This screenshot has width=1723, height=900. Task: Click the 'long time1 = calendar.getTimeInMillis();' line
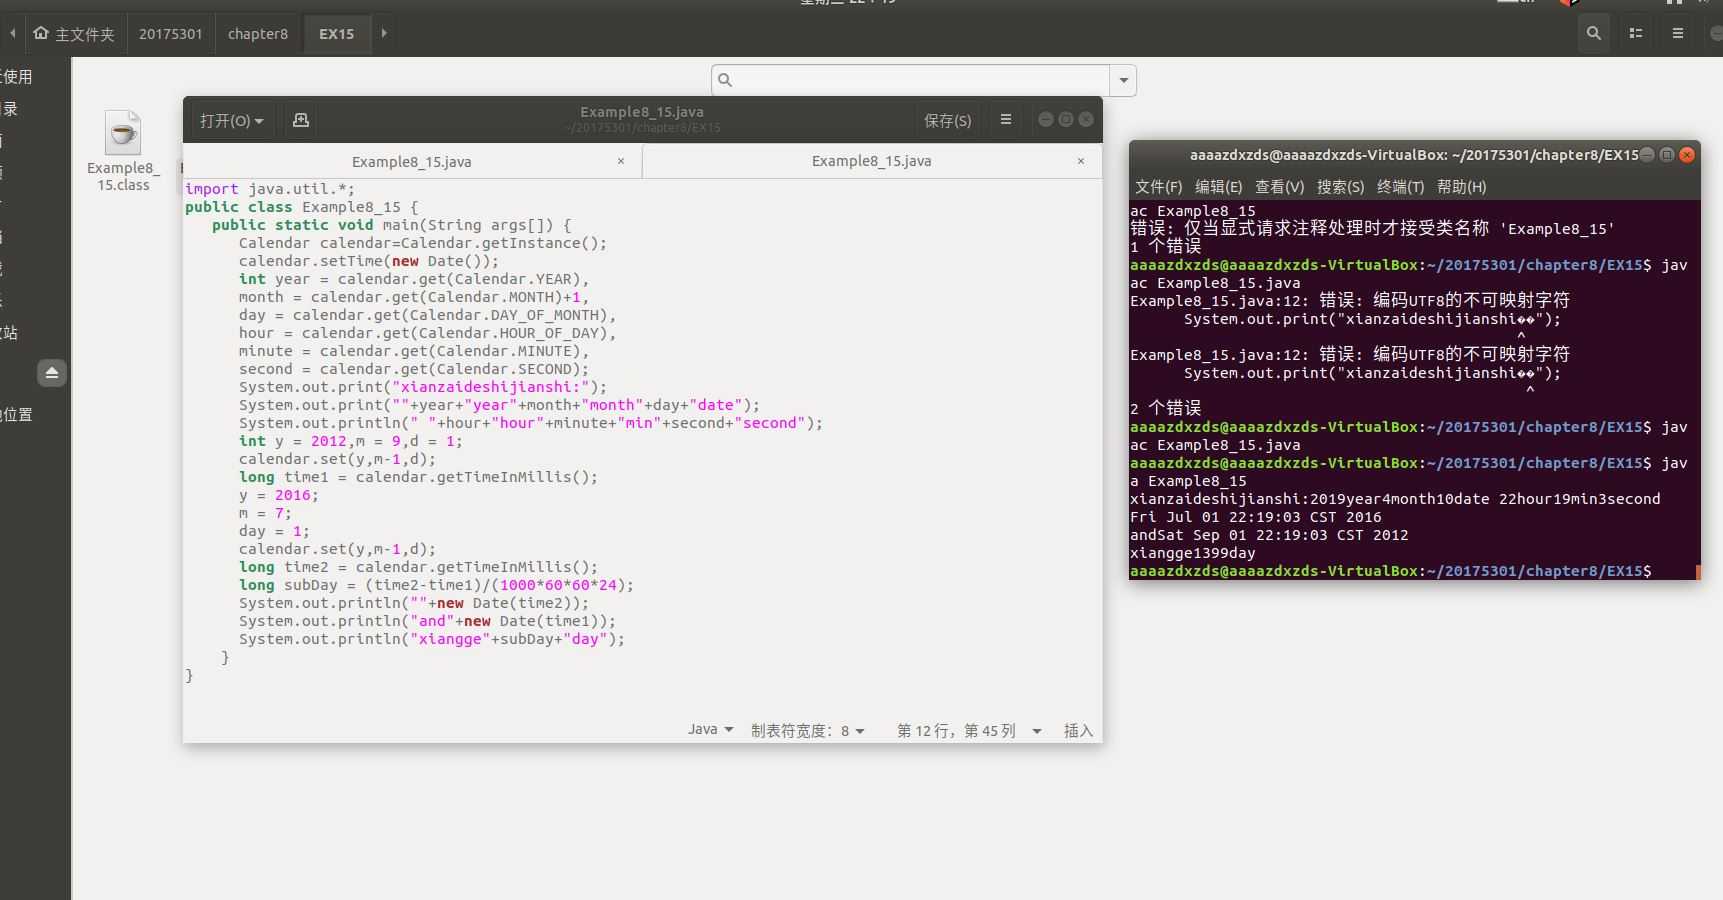[x=418, y=477]
